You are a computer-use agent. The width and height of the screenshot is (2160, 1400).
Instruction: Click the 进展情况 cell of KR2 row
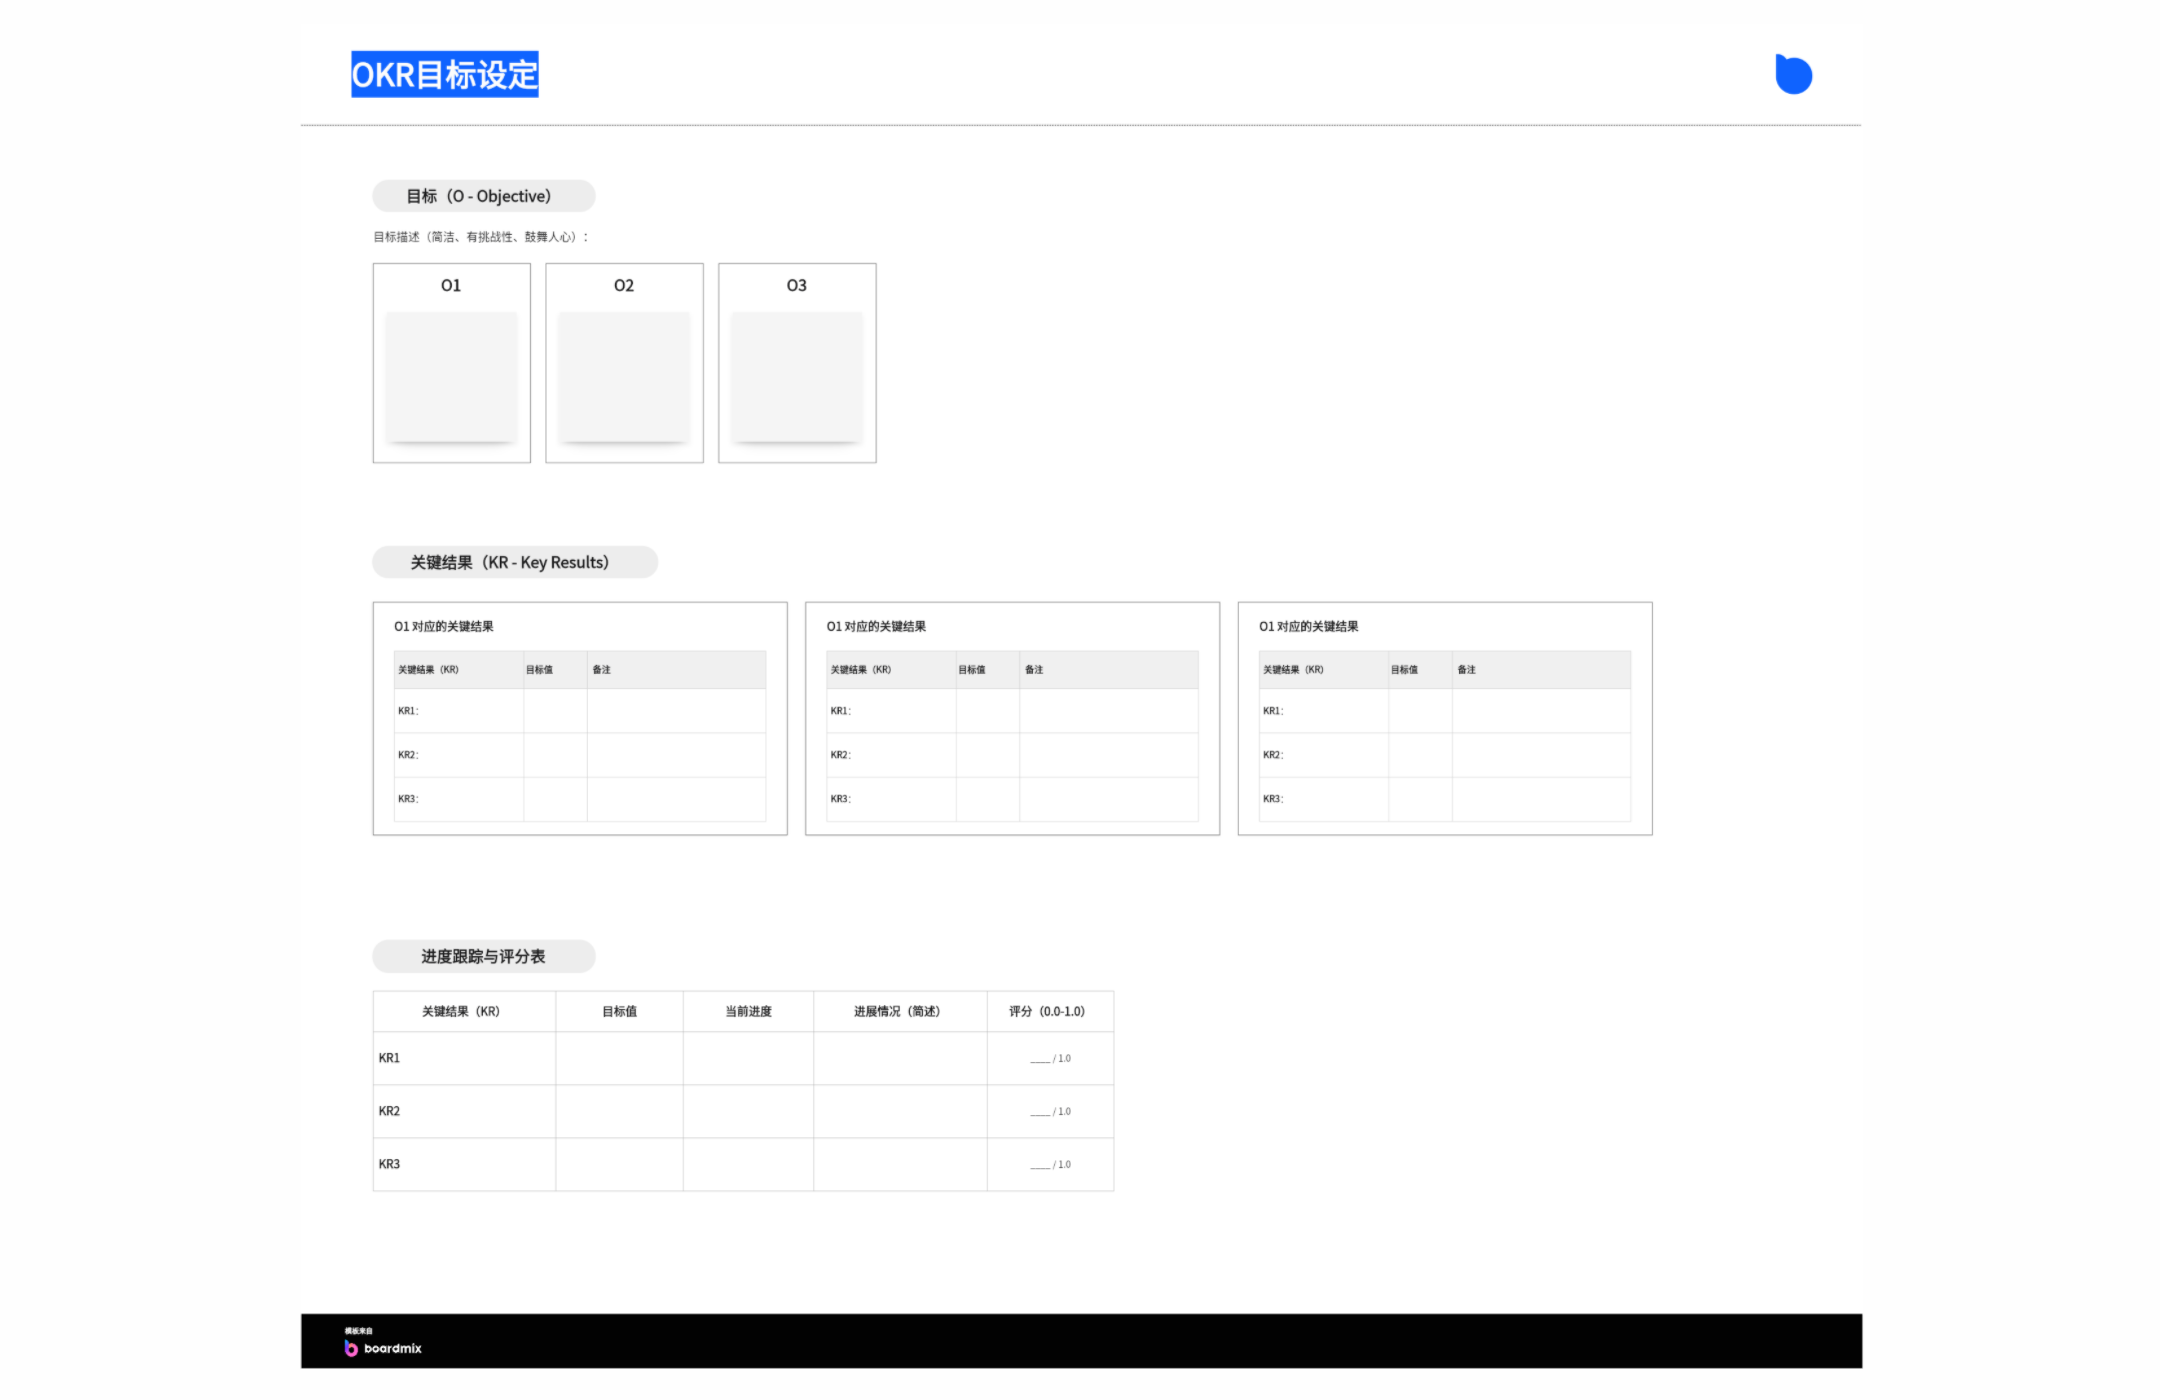901,1111
